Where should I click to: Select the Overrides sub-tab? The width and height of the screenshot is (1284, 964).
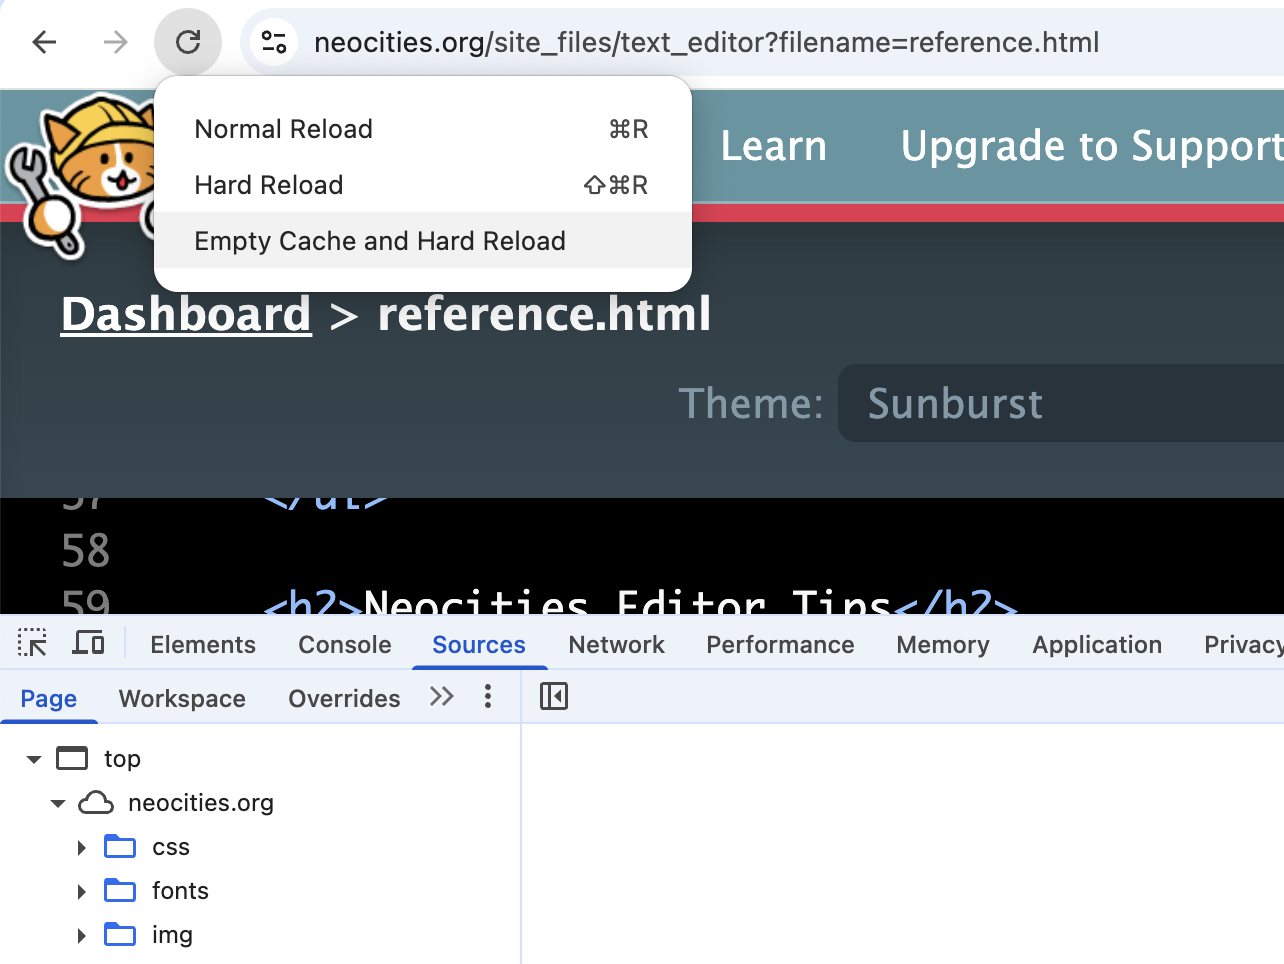(344, 698)
